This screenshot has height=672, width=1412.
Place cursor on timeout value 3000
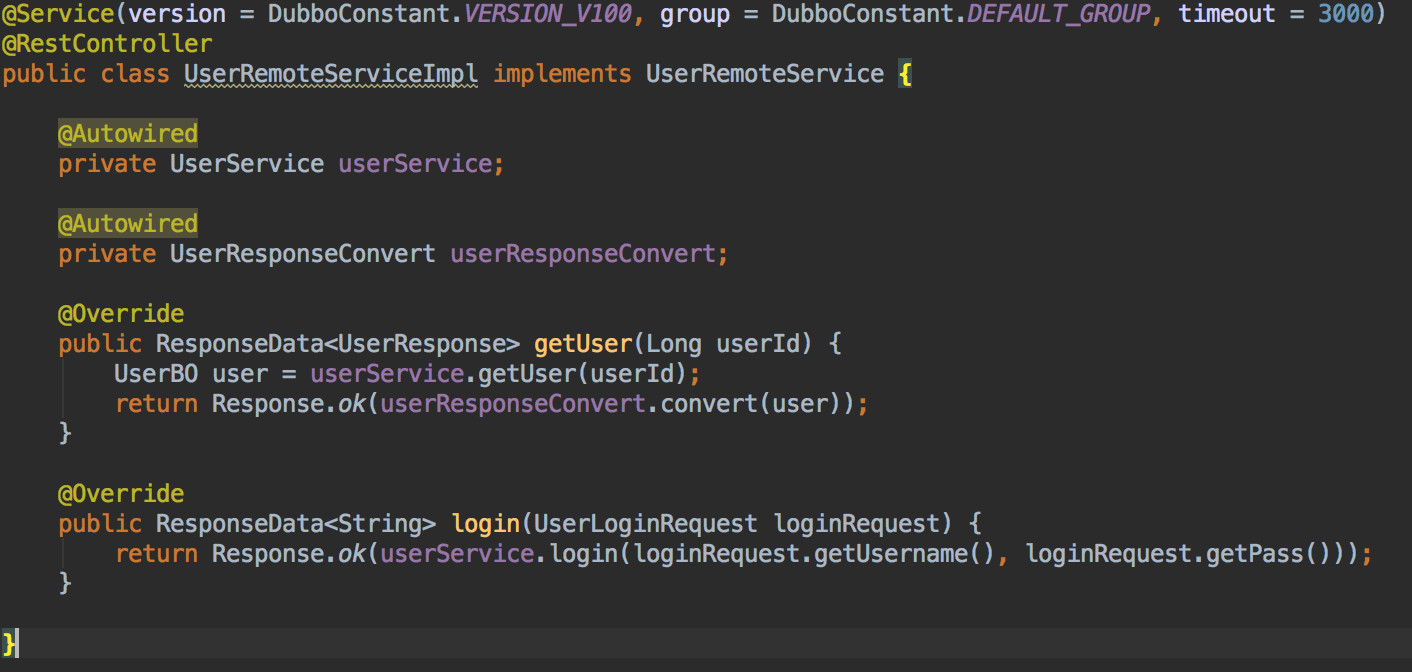(x=1345, y=14)
